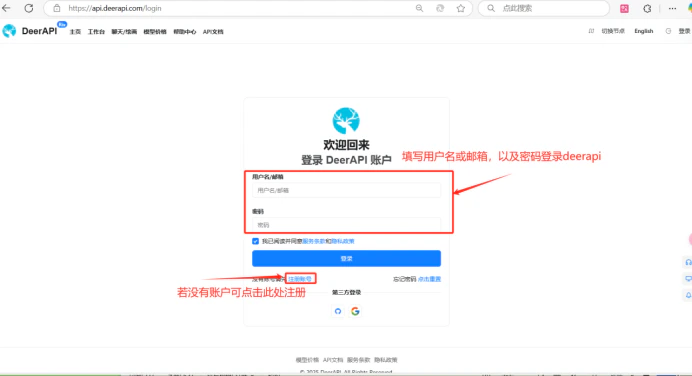Image resolution: width=692 pixels, height=376 pixels.
Task: Sign in with the Google icon
Action: pyautogui.click(x=355, y=311)
